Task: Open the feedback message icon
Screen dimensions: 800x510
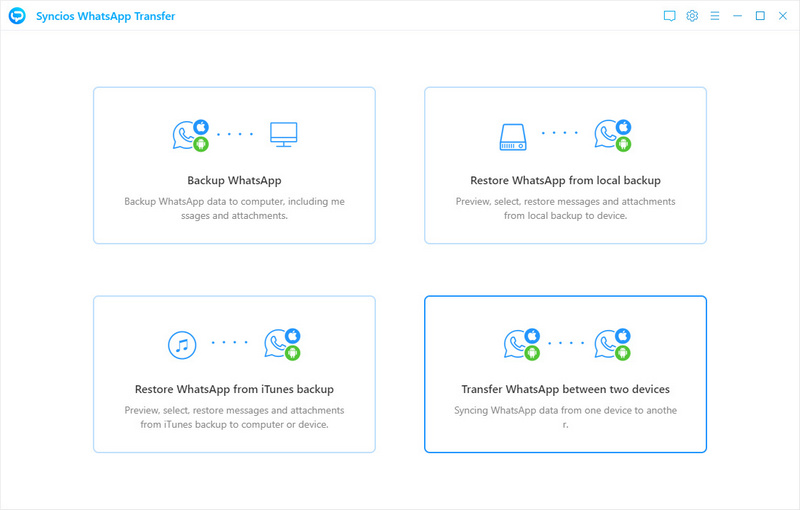Action: tap(669, 16)
